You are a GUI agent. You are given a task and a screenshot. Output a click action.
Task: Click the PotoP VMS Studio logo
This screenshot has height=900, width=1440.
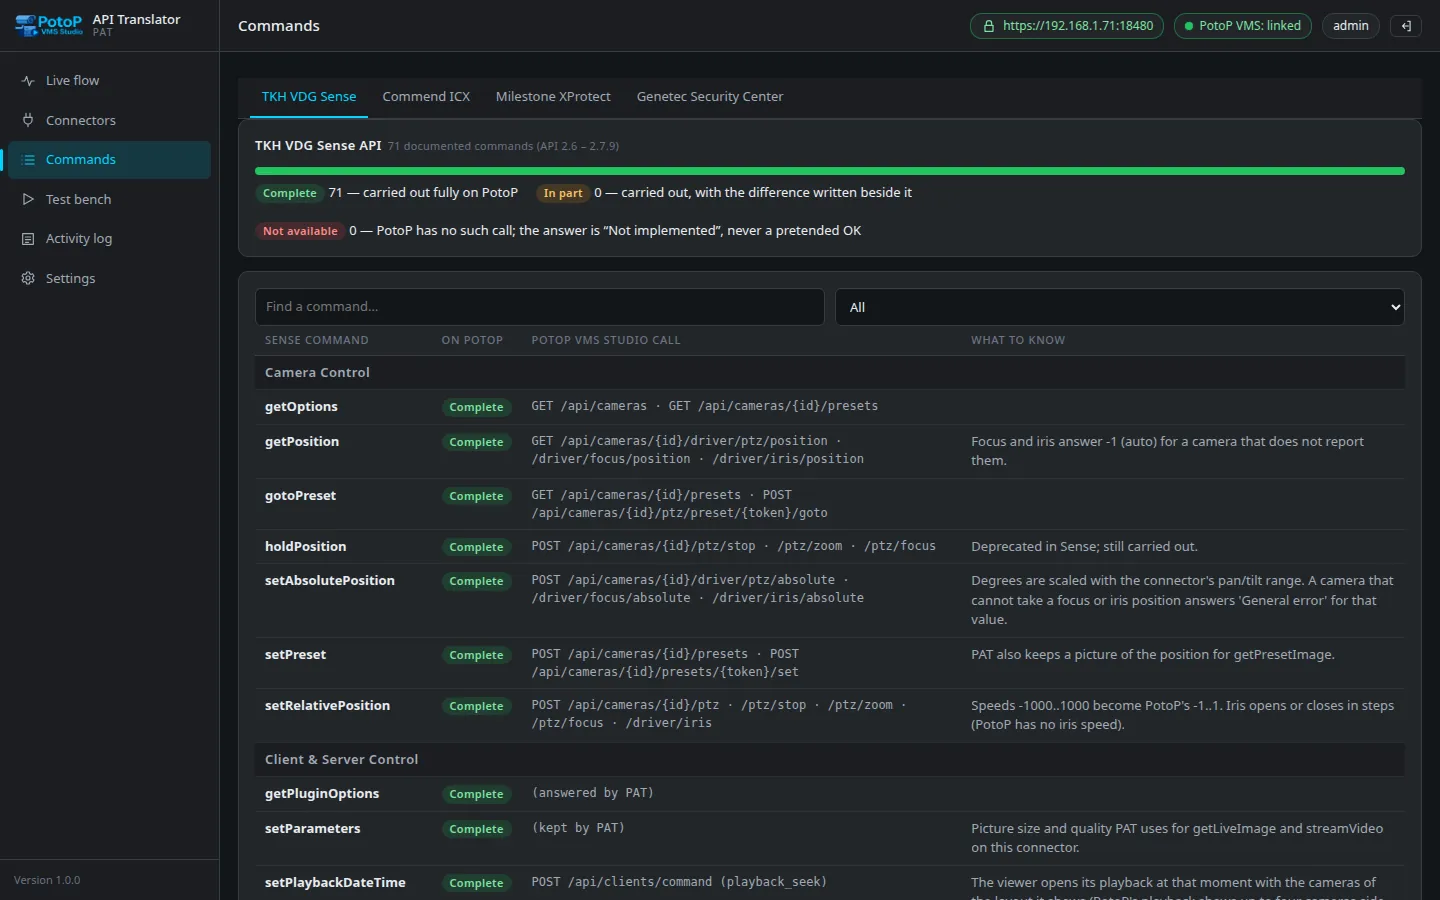49,25
